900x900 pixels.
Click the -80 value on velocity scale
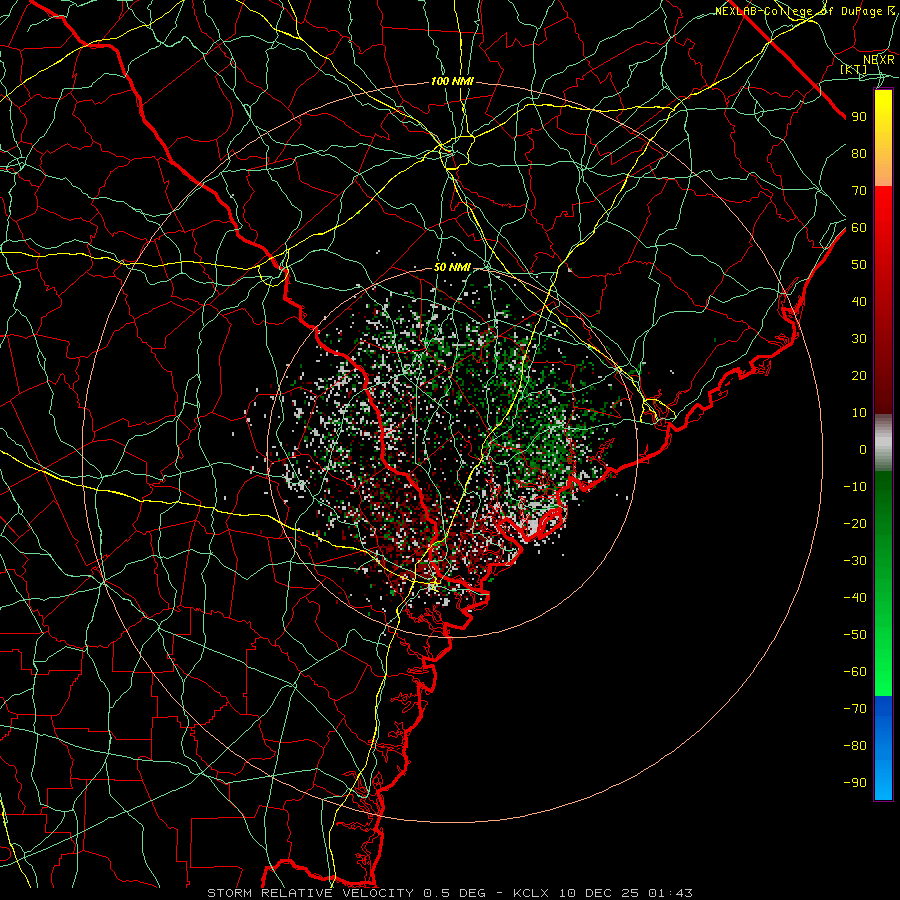(x=855, y=746)
